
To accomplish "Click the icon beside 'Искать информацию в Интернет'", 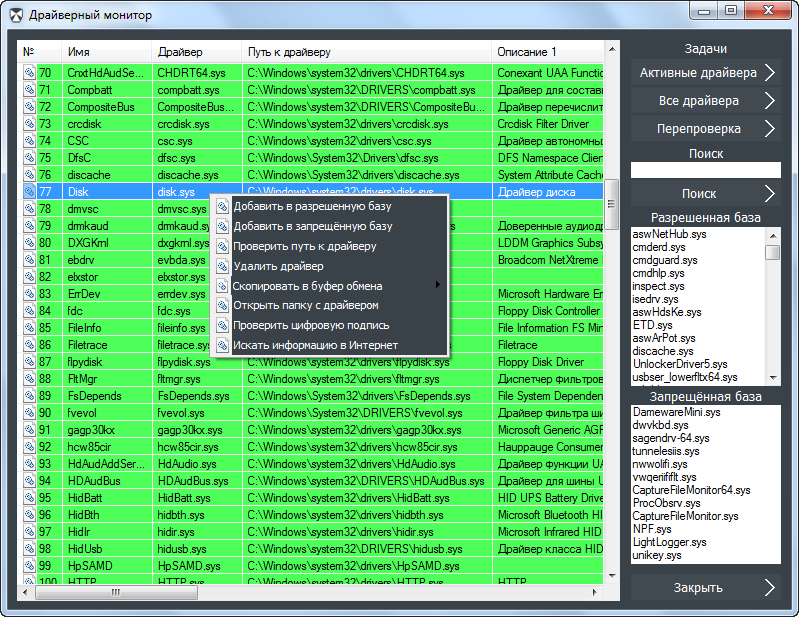I will 223,345.
